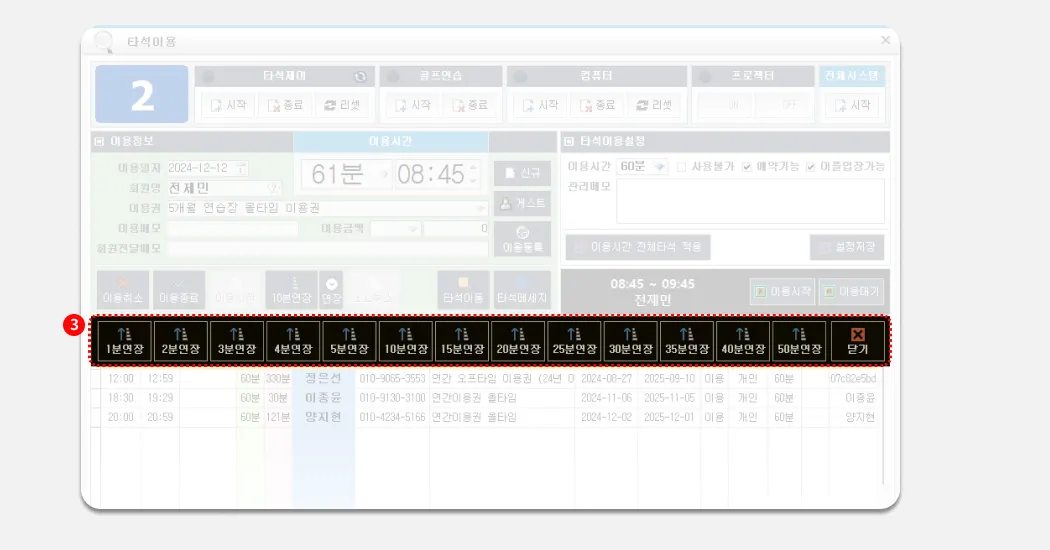Toggle the 어플입장가능 checkbox

[x=811, y=167]
